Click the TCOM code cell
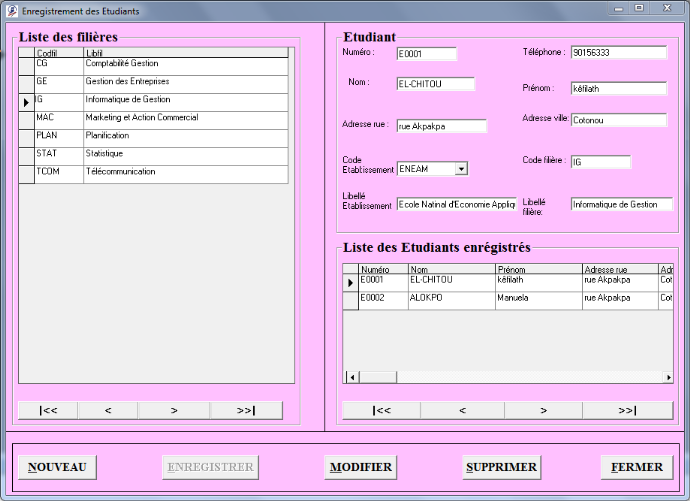This screenshot has height=501, width=690. [59, 175]
